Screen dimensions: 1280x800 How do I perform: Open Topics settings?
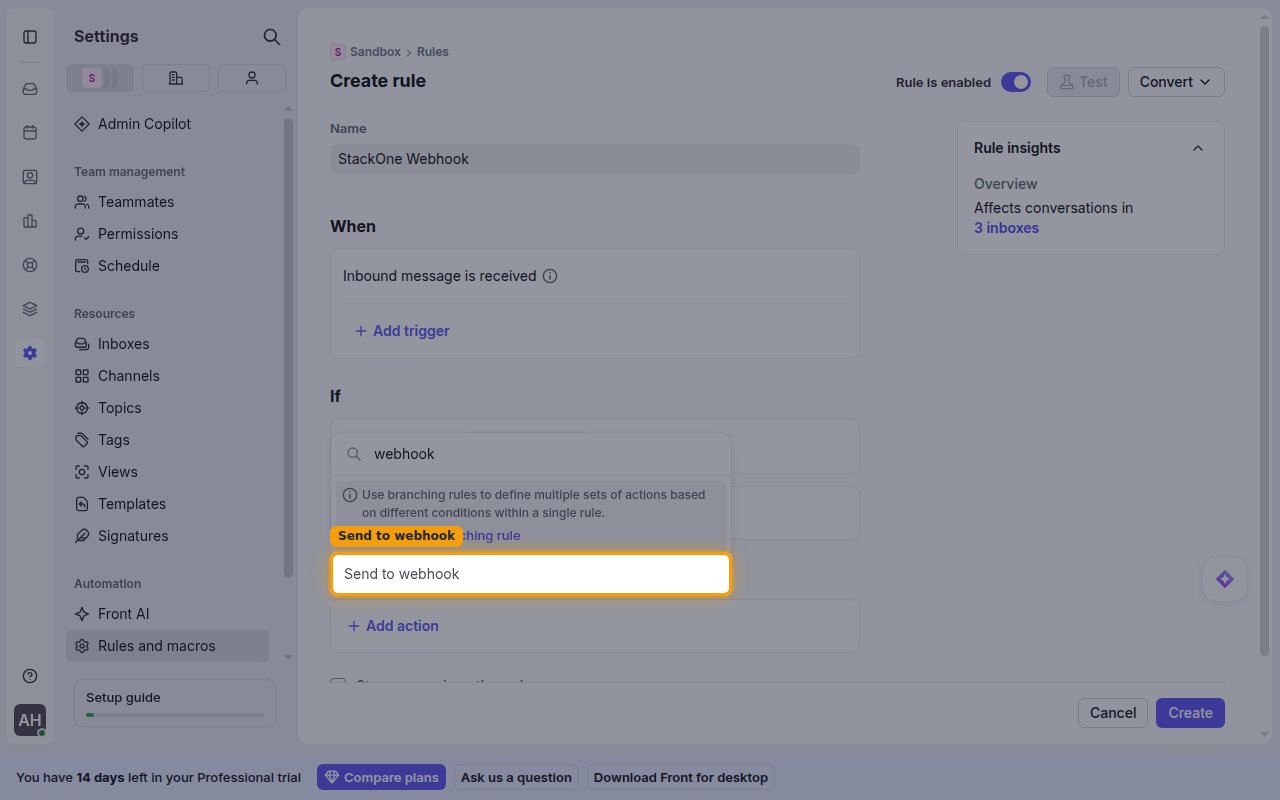point(167,408)
